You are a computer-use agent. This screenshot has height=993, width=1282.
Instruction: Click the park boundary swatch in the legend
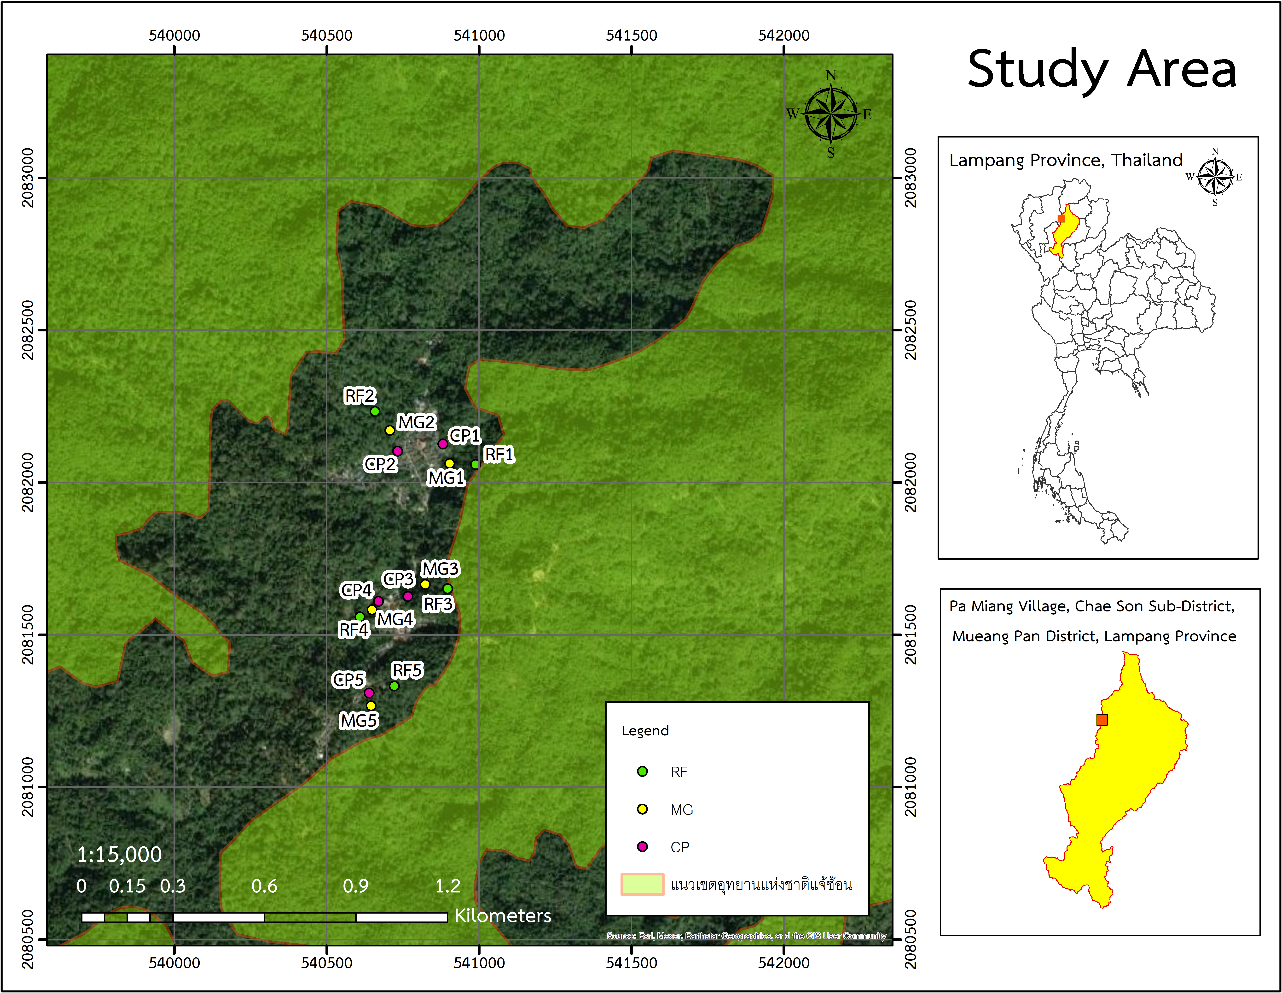coord(642,884)
